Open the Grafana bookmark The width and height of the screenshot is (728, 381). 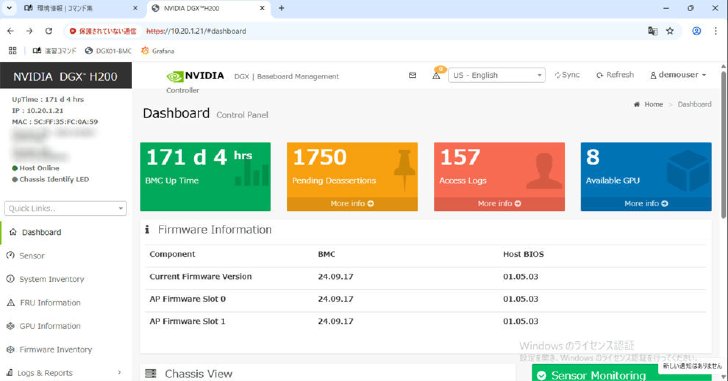[x=158, y=51]
